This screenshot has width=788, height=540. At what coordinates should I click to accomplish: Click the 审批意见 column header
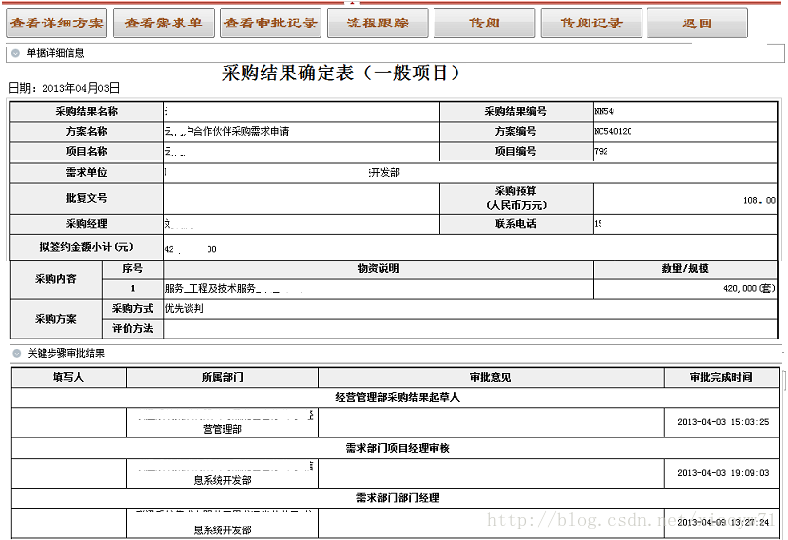coord(491,378)
